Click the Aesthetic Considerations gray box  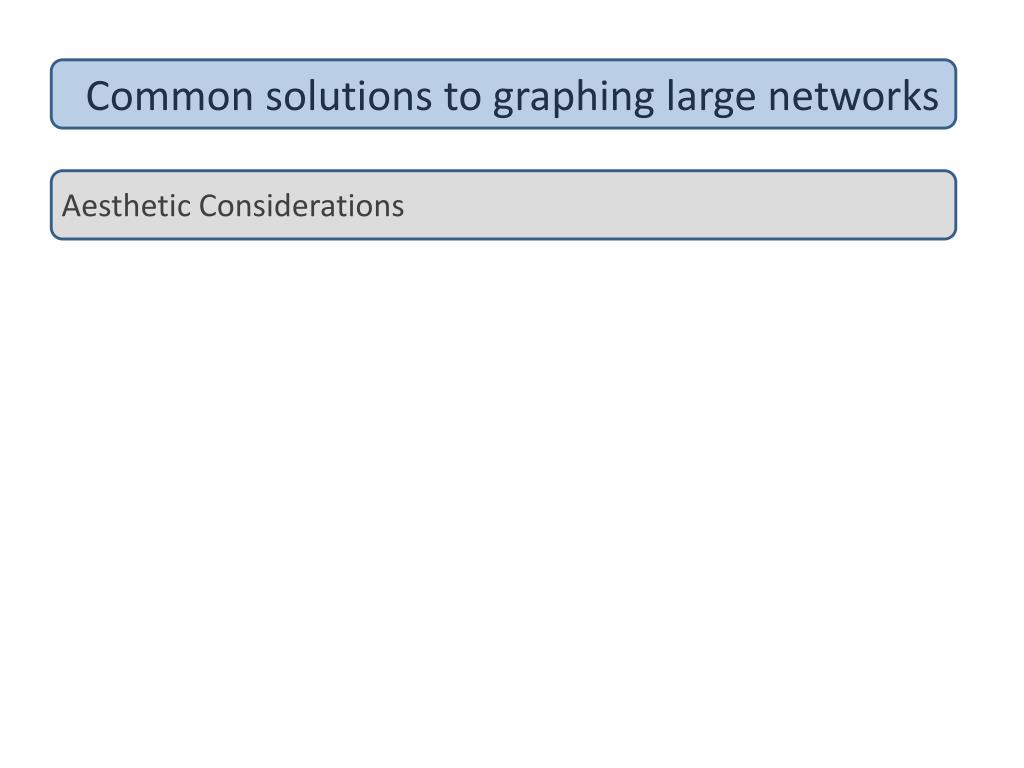click(x=504, y=205)
